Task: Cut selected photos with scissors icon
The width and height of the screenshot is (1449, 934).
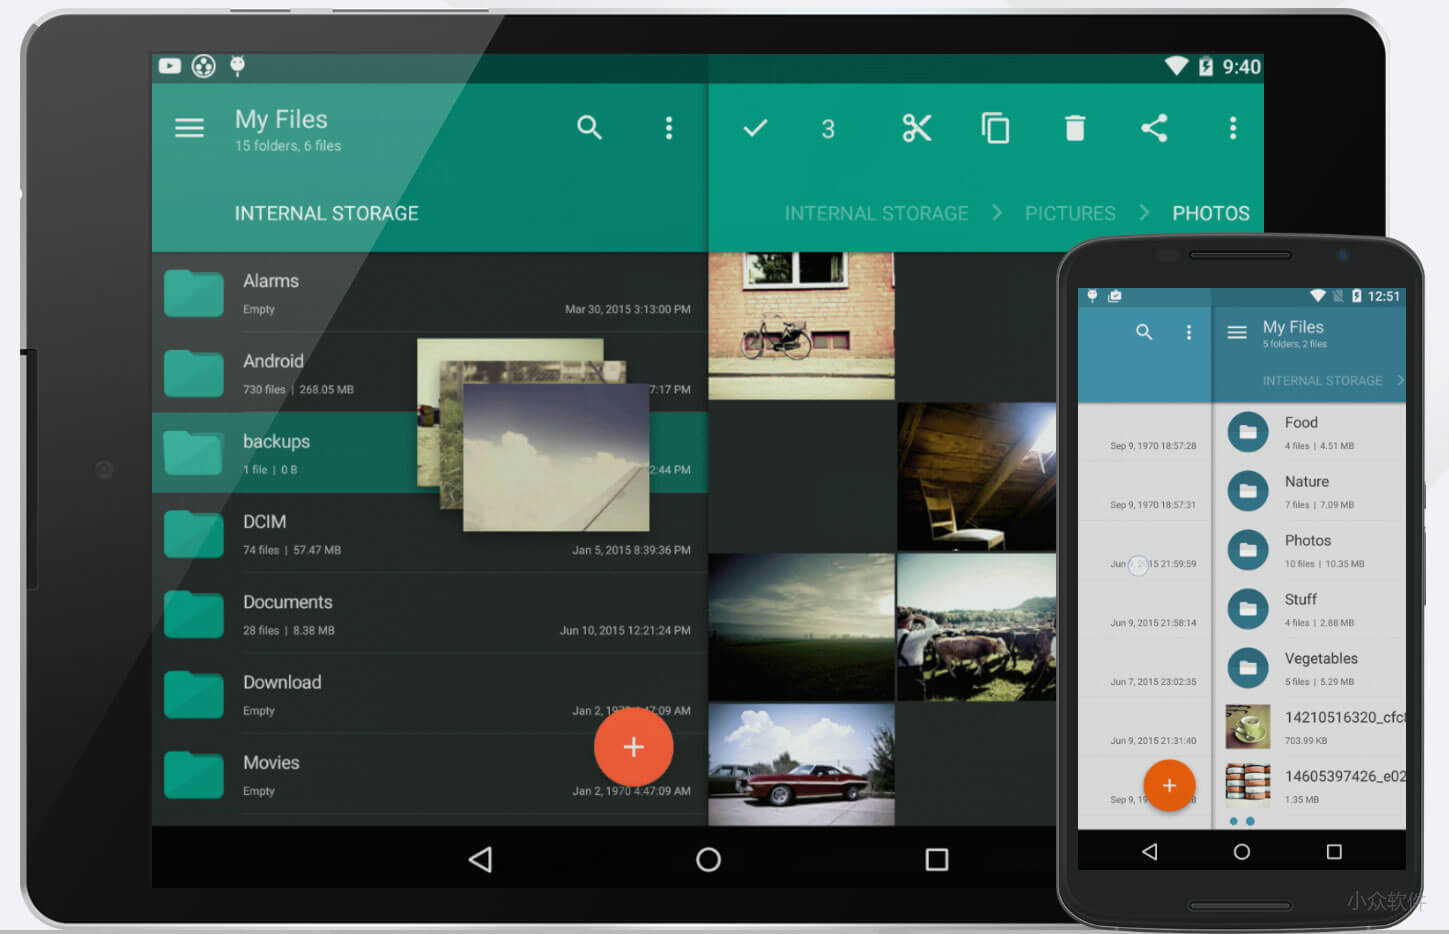Action: (x=916, y=128)
